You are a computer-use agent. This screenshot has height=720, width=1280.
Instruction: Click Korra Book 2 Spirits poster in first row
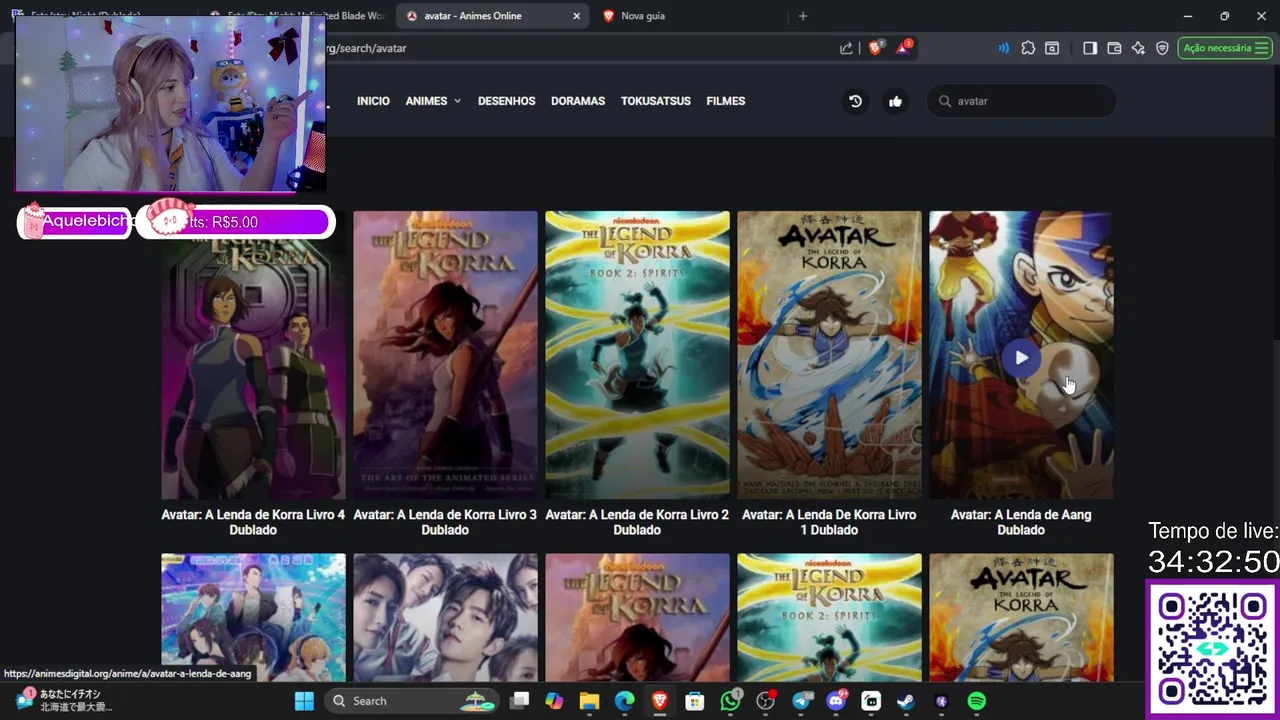pos(637,355)
